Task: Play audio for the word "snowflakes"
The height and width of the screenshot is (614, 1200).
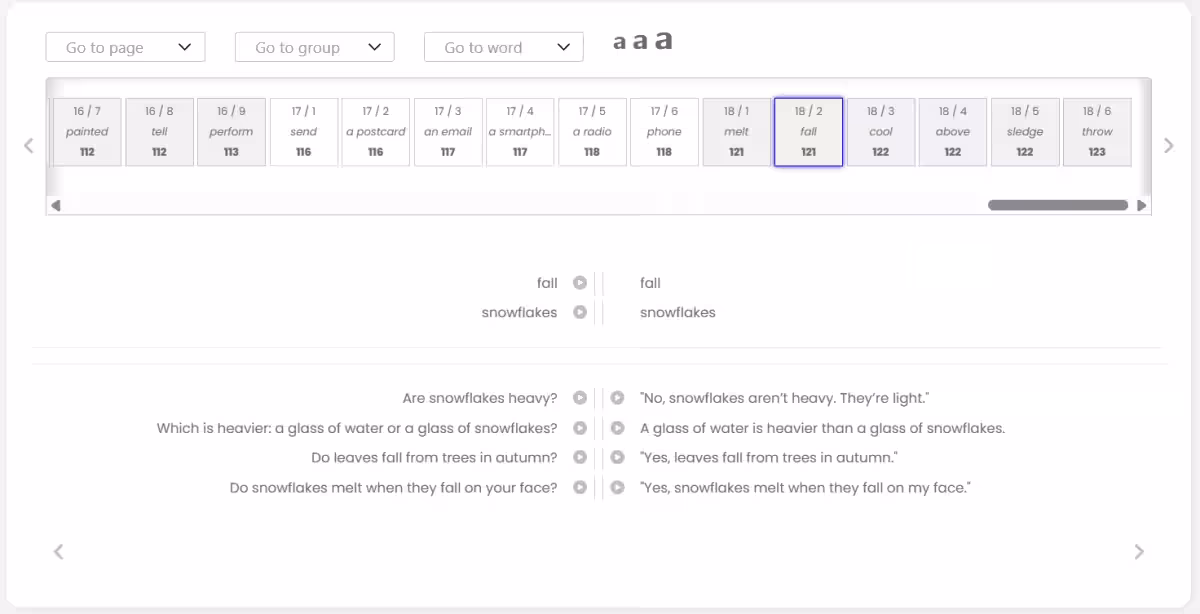Action: (579, 313)
